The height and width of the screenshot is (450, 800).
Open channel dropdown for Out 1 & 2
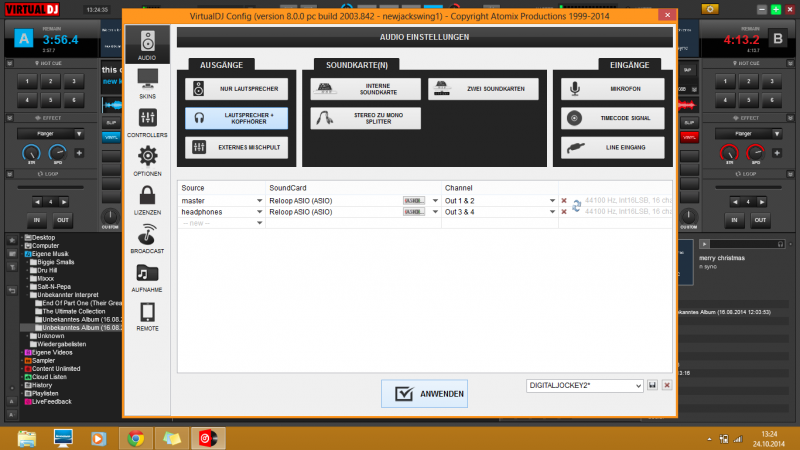(x=552, y=201)
